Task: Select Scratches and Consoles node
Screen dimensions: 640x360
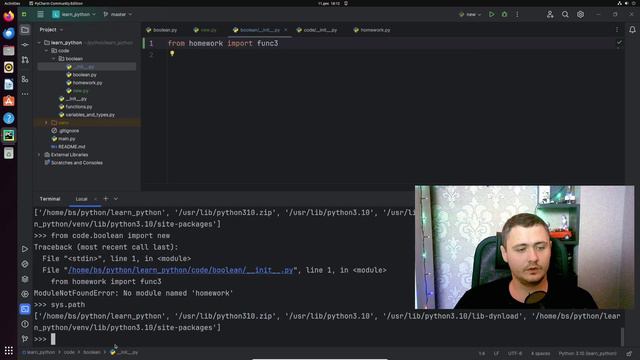Action: coord(77,163)
